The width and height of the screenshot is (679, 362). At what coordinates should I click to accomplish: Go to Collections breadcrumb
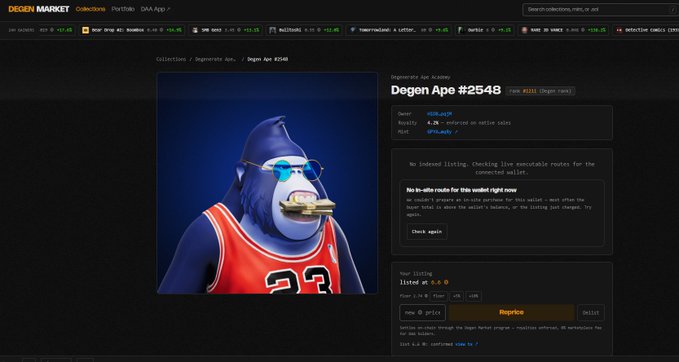click(171, 59)
